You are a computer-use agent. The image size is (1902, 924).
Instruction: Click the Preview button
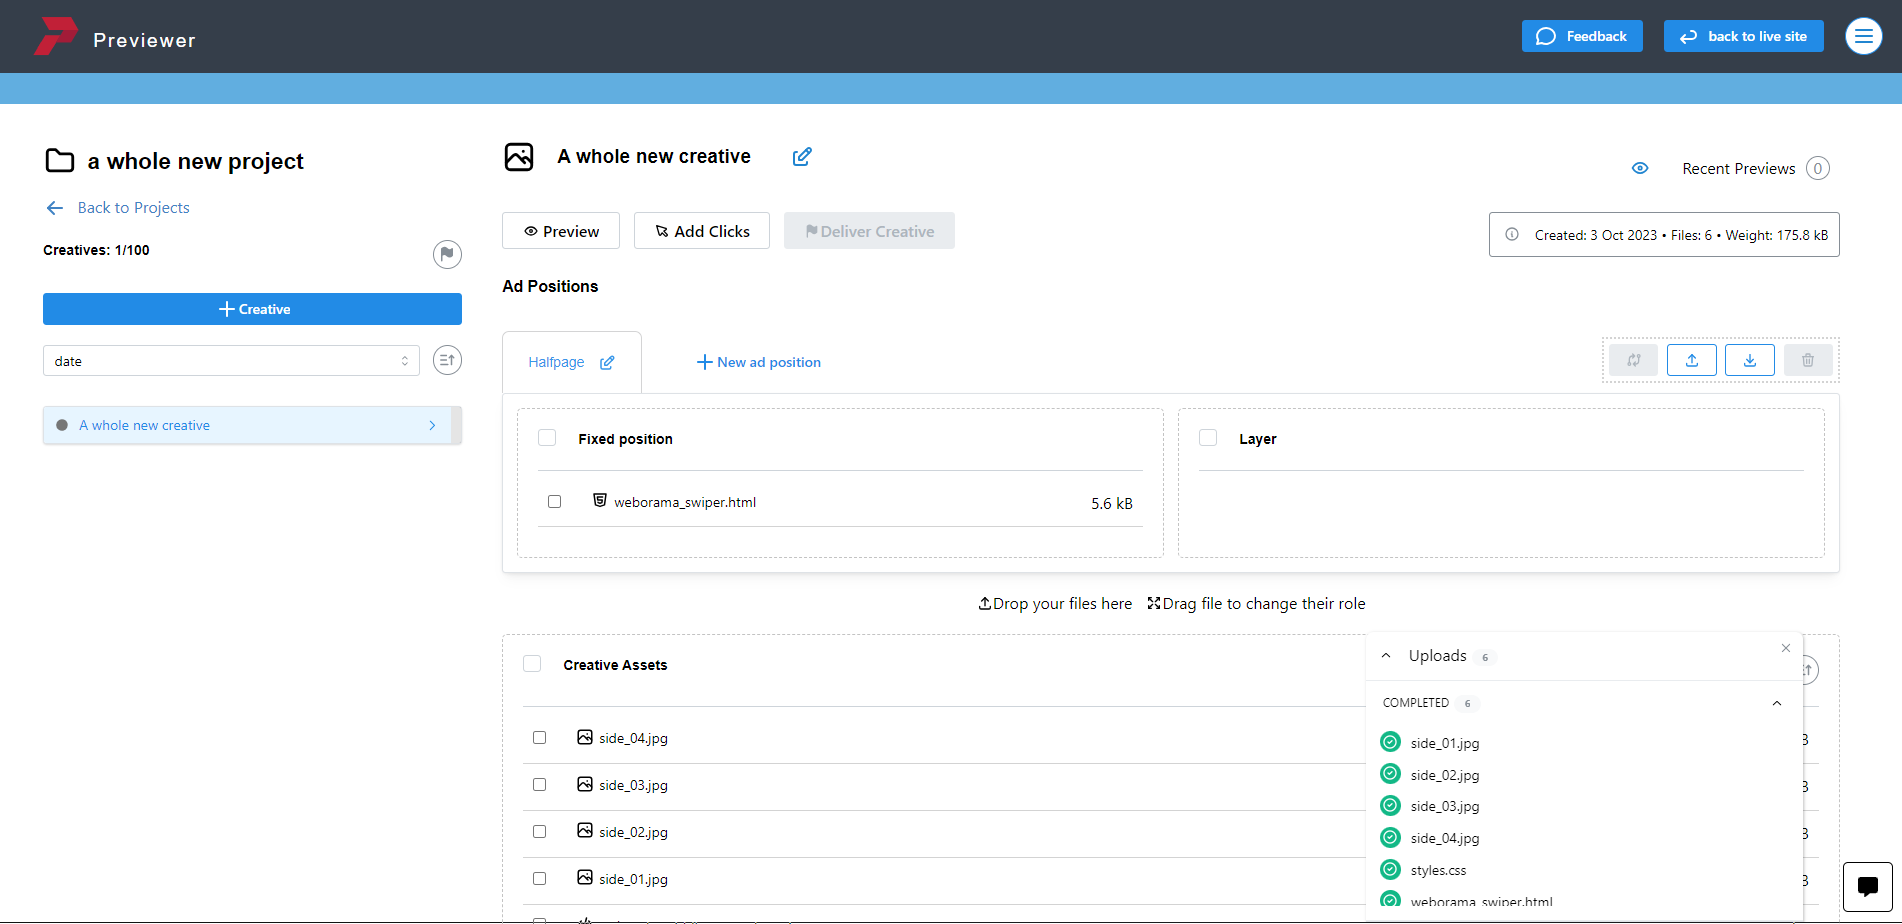point(561,231)
